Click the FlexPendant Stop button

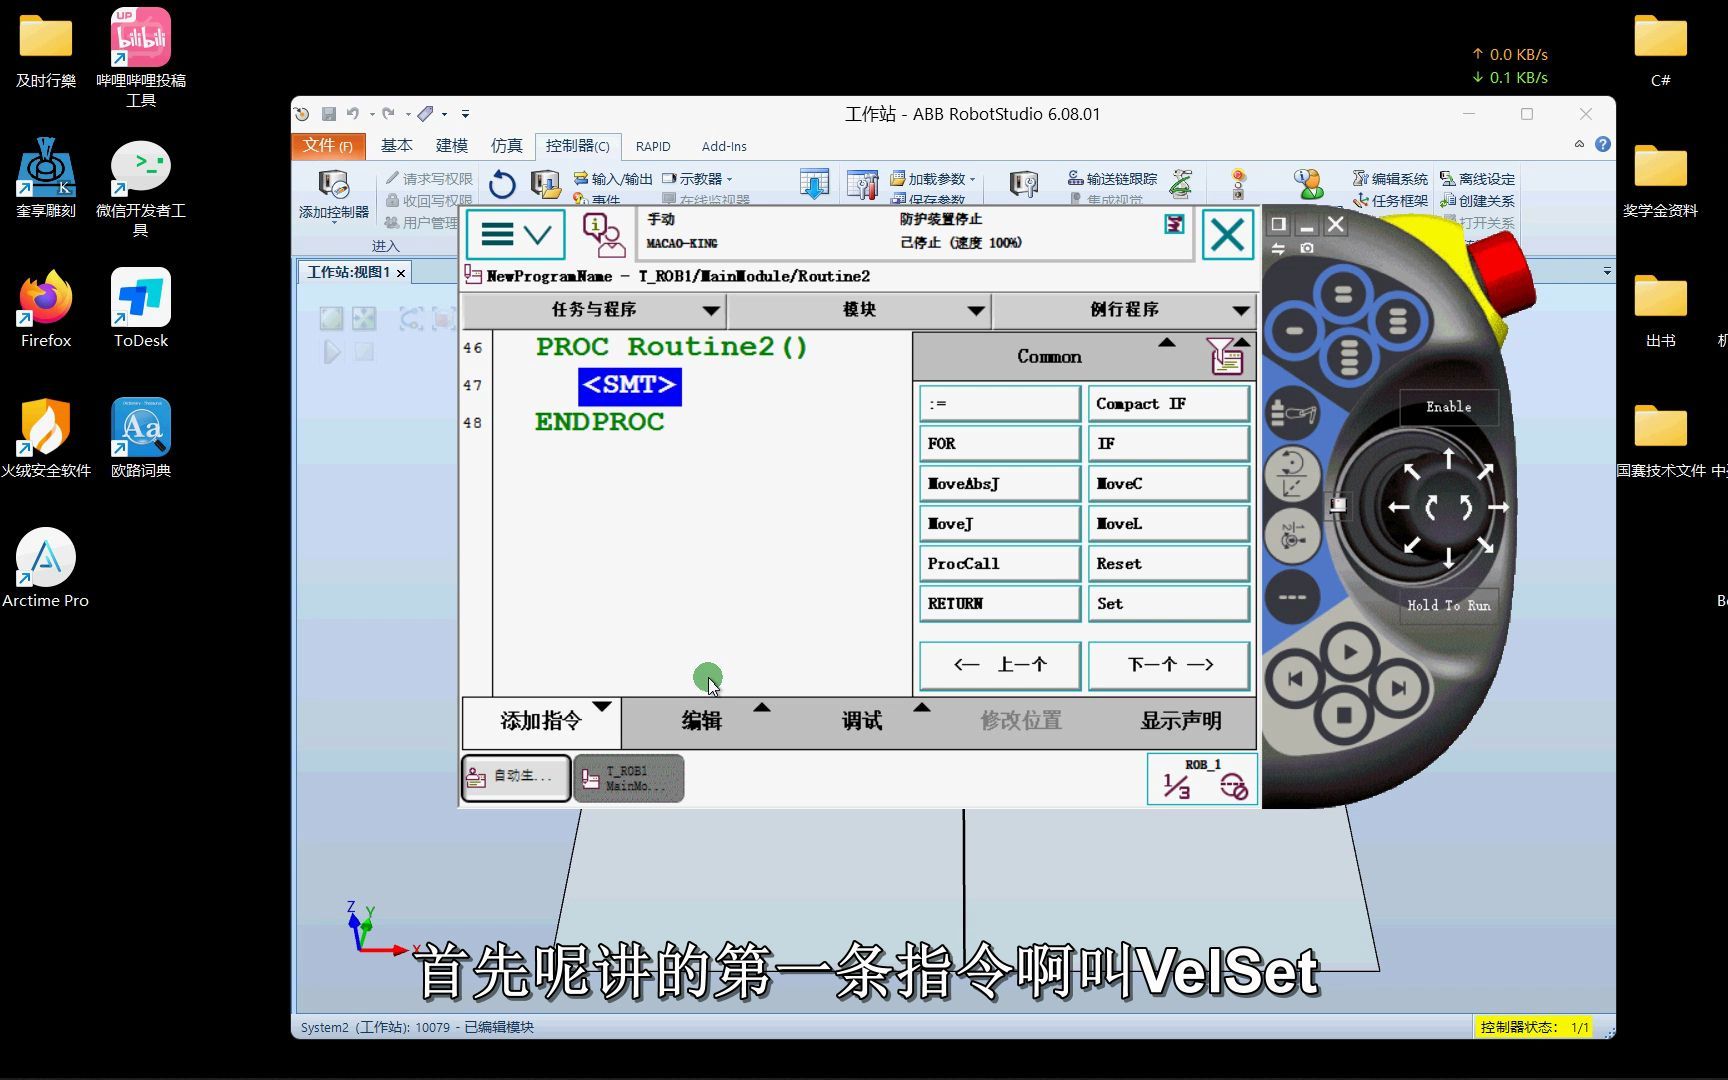click(x=1344, y=715)
